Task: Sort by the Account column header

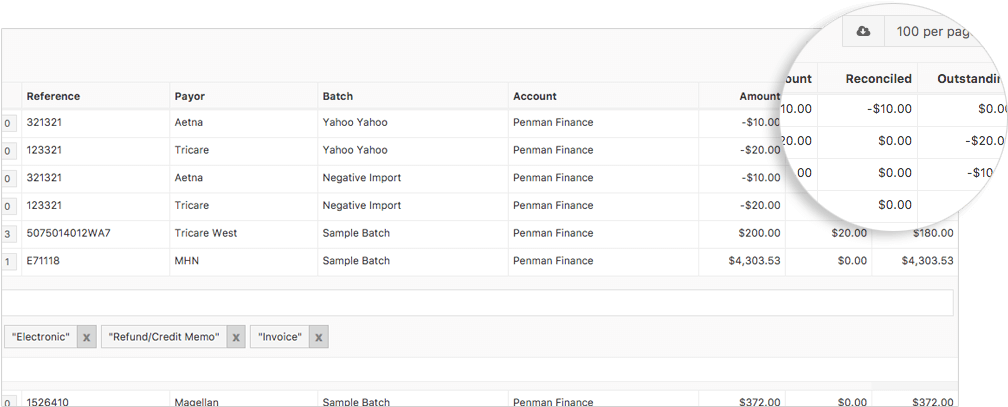Action: tap(535, 96)
